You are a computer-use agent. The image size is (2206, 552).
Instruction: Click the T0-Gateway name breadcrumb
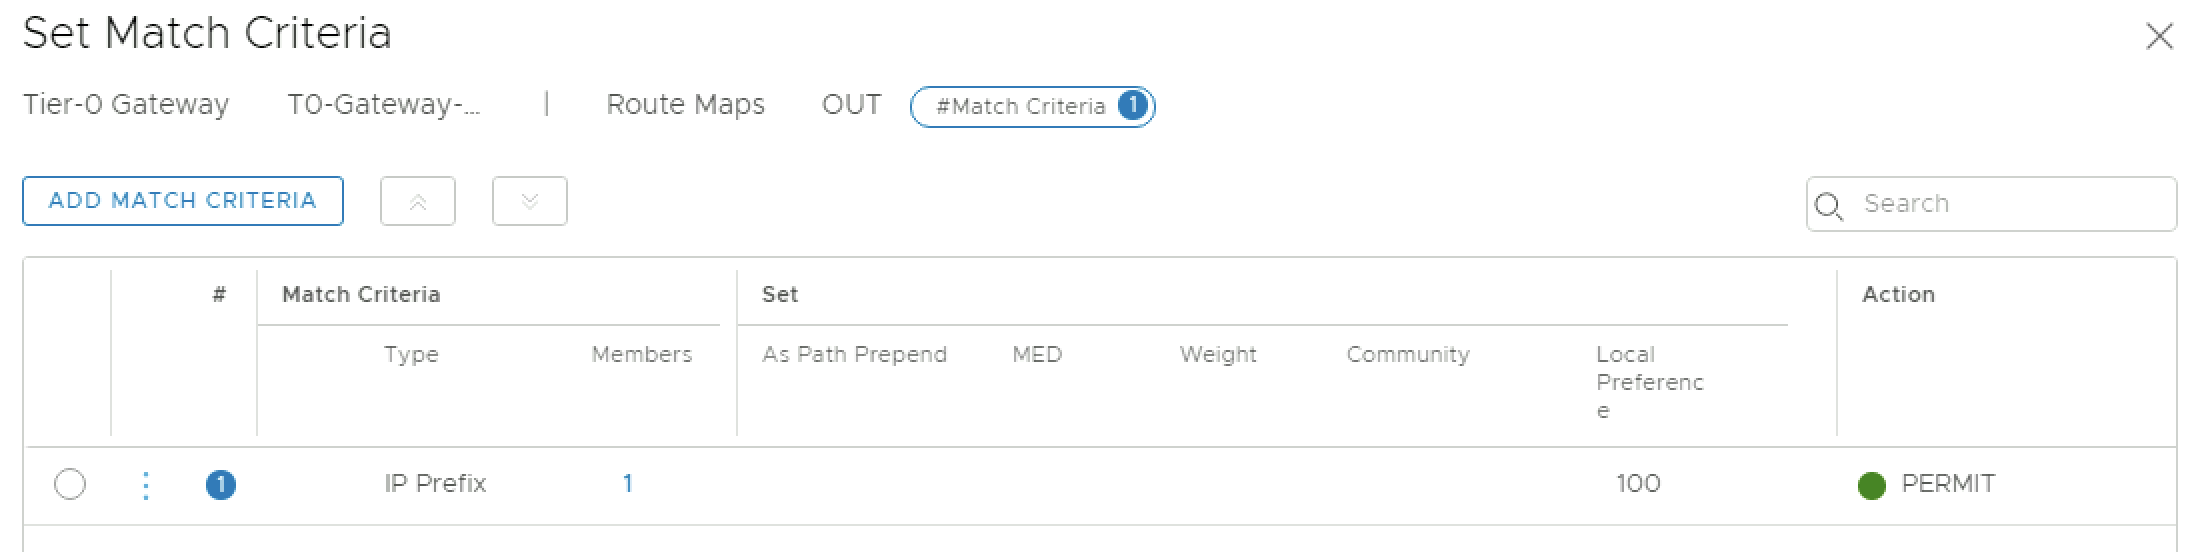pos(384,105)
